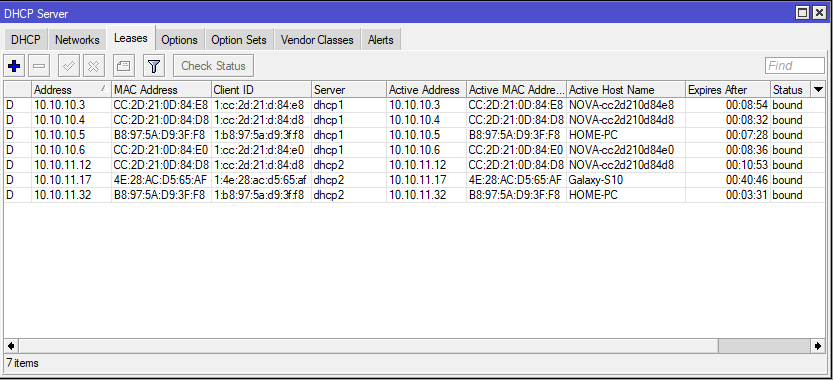Sort by the Active Host Name column header
The image size is (833, 380).
[x=626, y=89]
